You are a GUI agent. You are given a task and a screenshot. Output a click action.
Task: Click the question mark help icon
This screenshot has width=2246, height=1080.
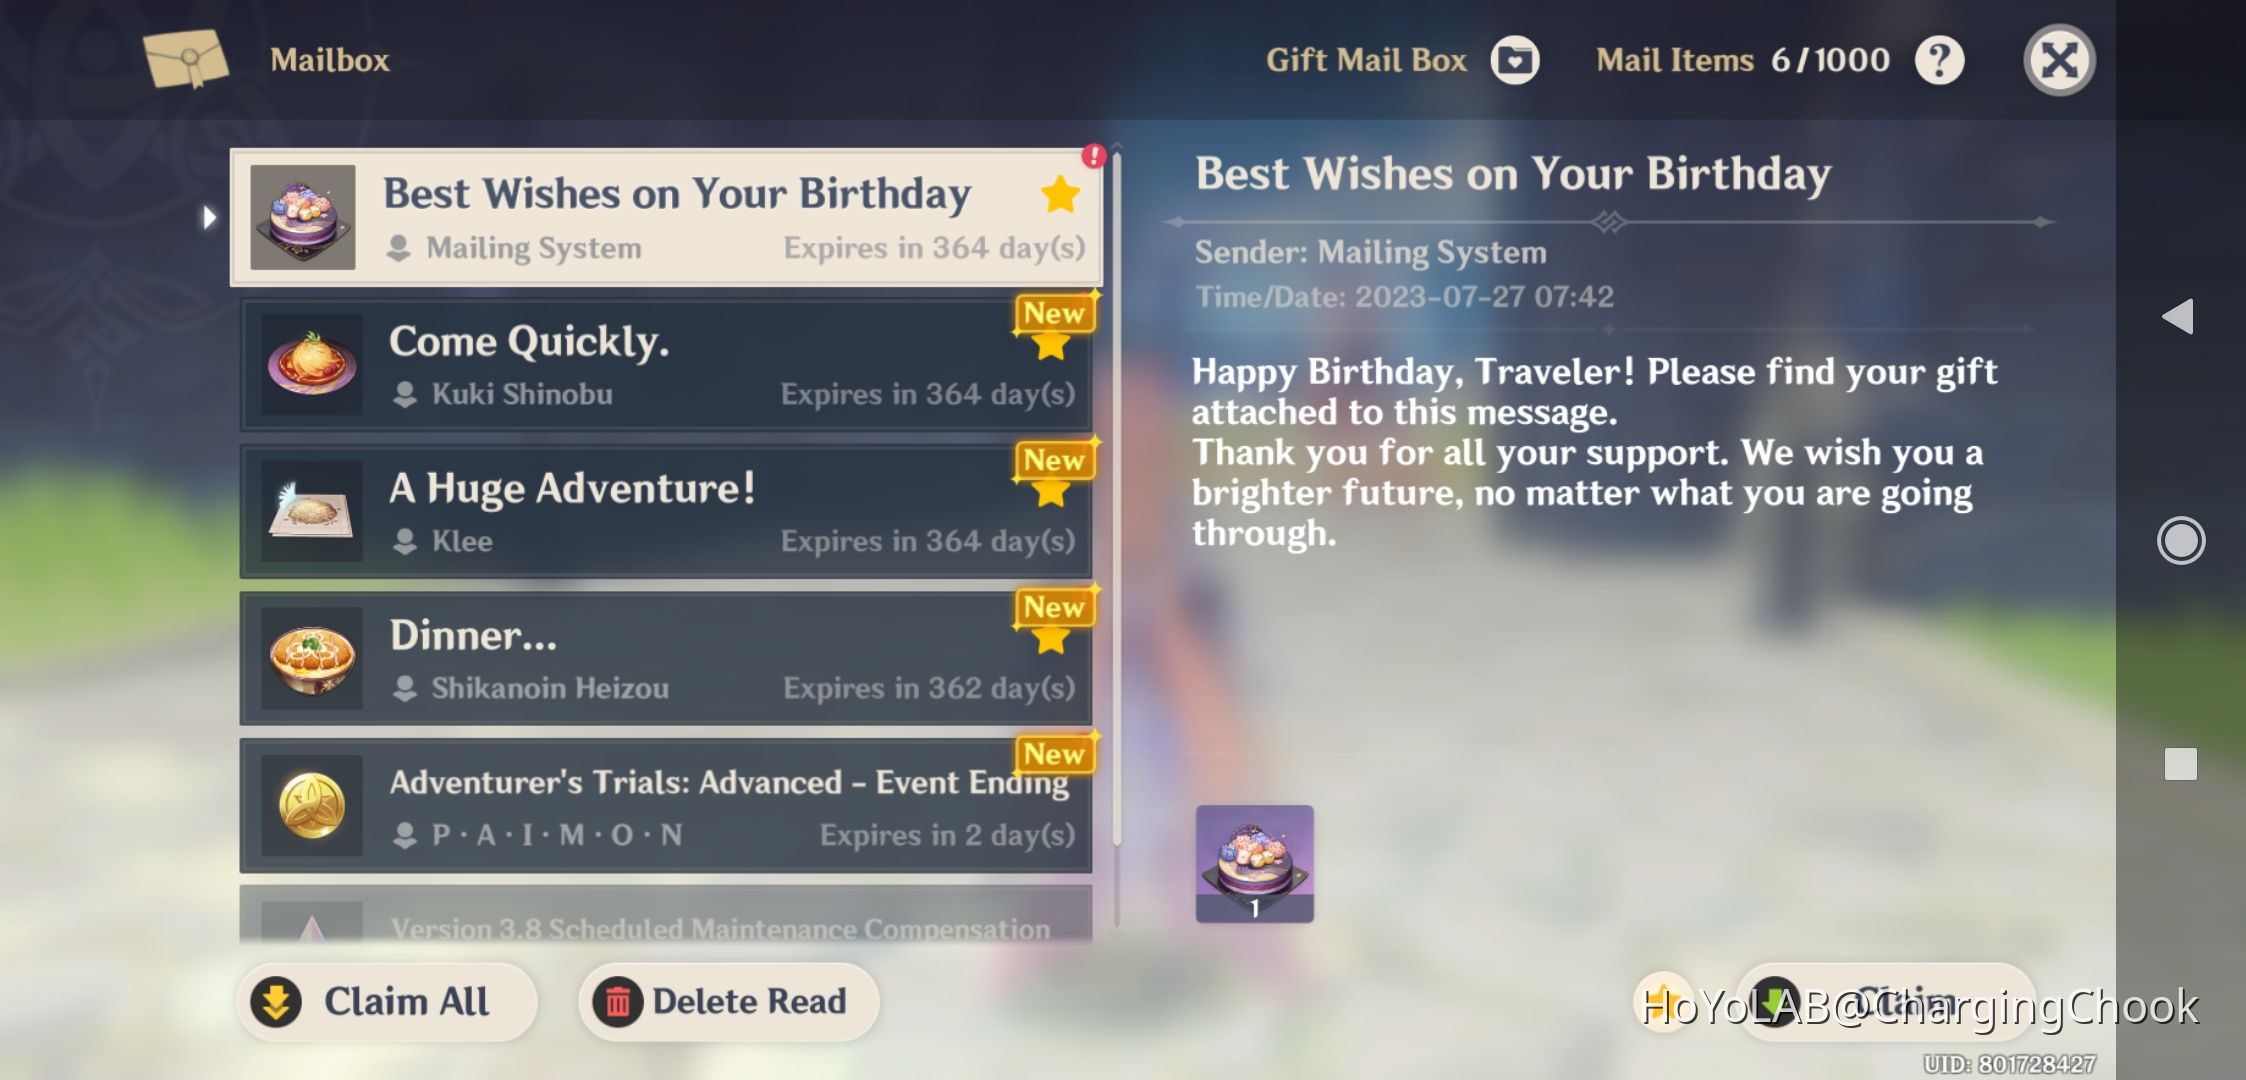[1940, 60]
